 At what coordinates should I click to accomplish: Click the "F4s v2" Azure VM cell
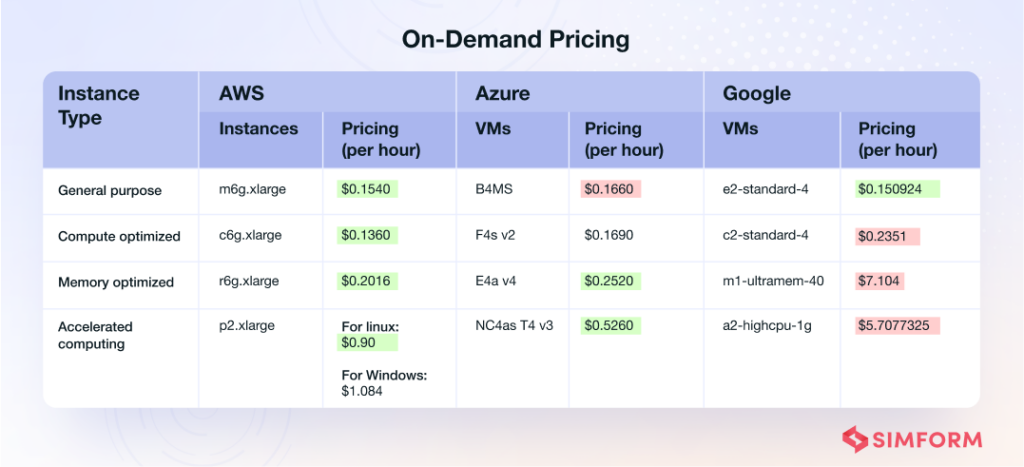coord(496,235)
